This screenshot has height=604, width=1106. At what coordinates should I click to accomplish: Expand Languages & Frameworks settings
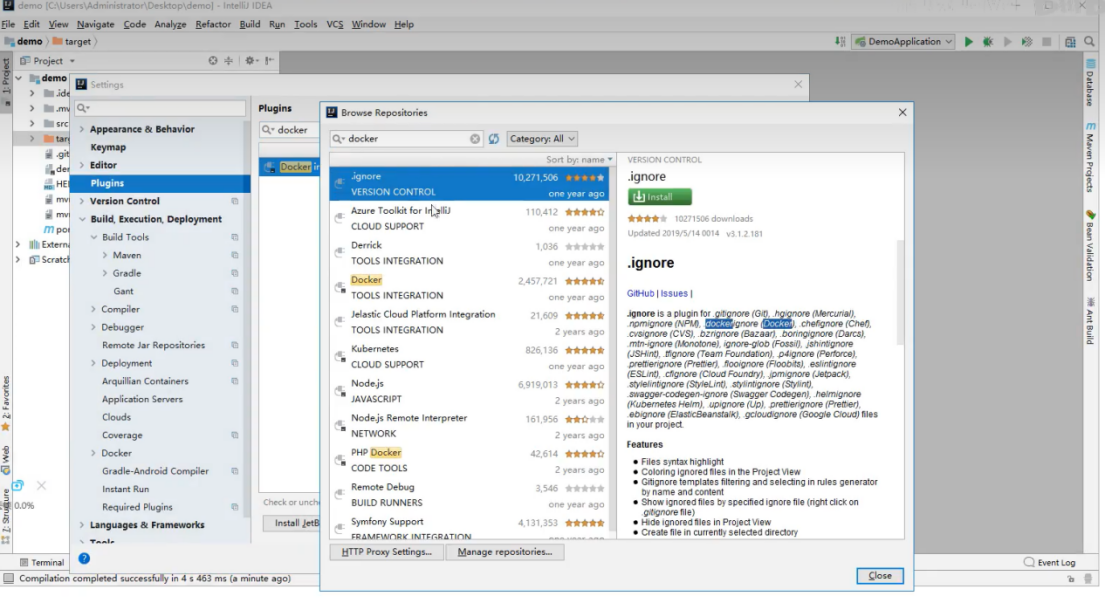82,525
